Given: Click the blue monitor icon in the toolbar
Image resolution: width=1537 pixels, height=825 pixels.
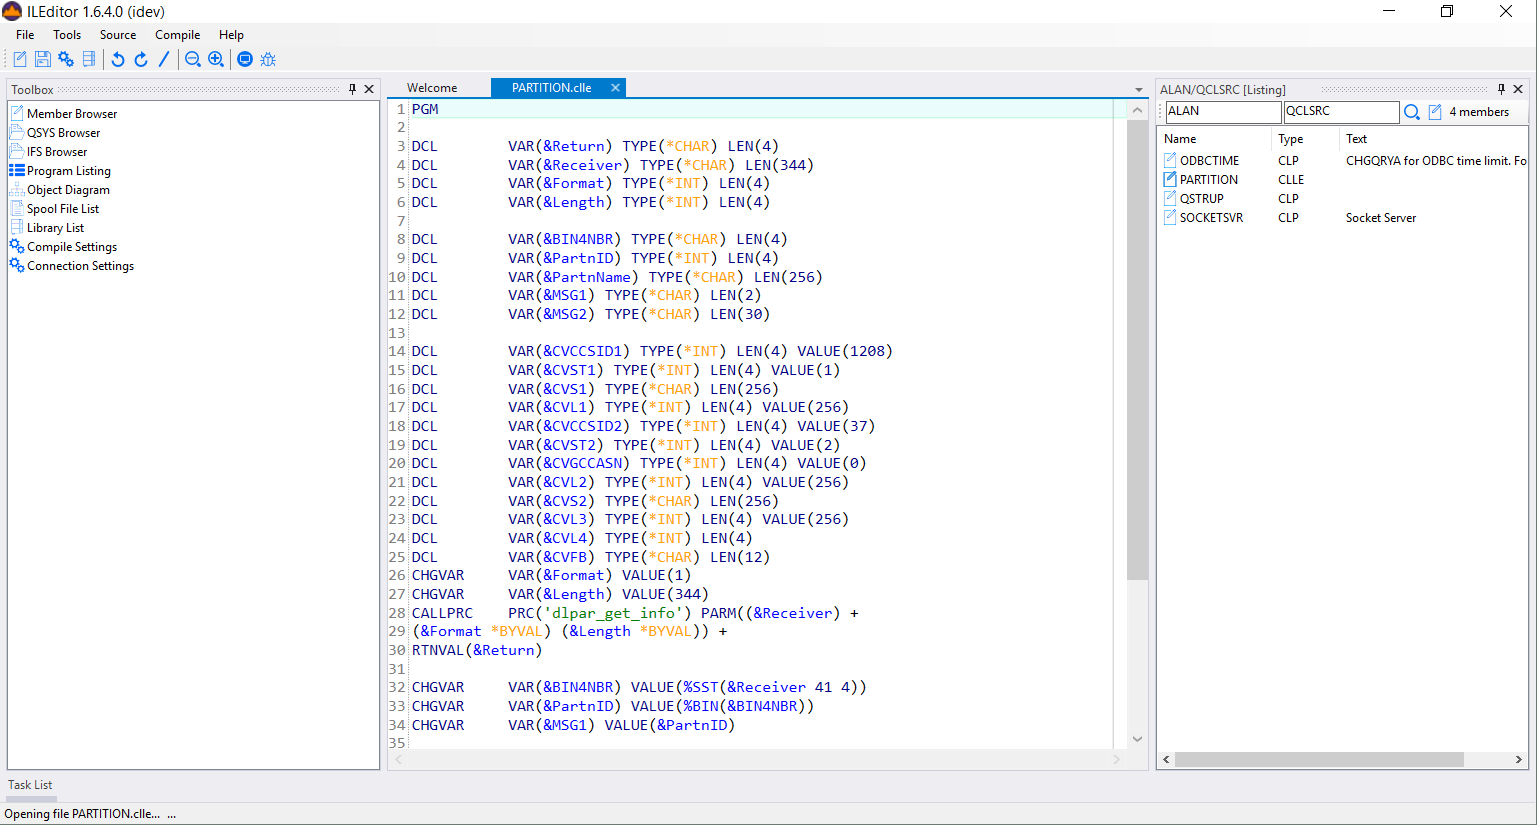Looking at the screenshot, I should click(245, 60).
